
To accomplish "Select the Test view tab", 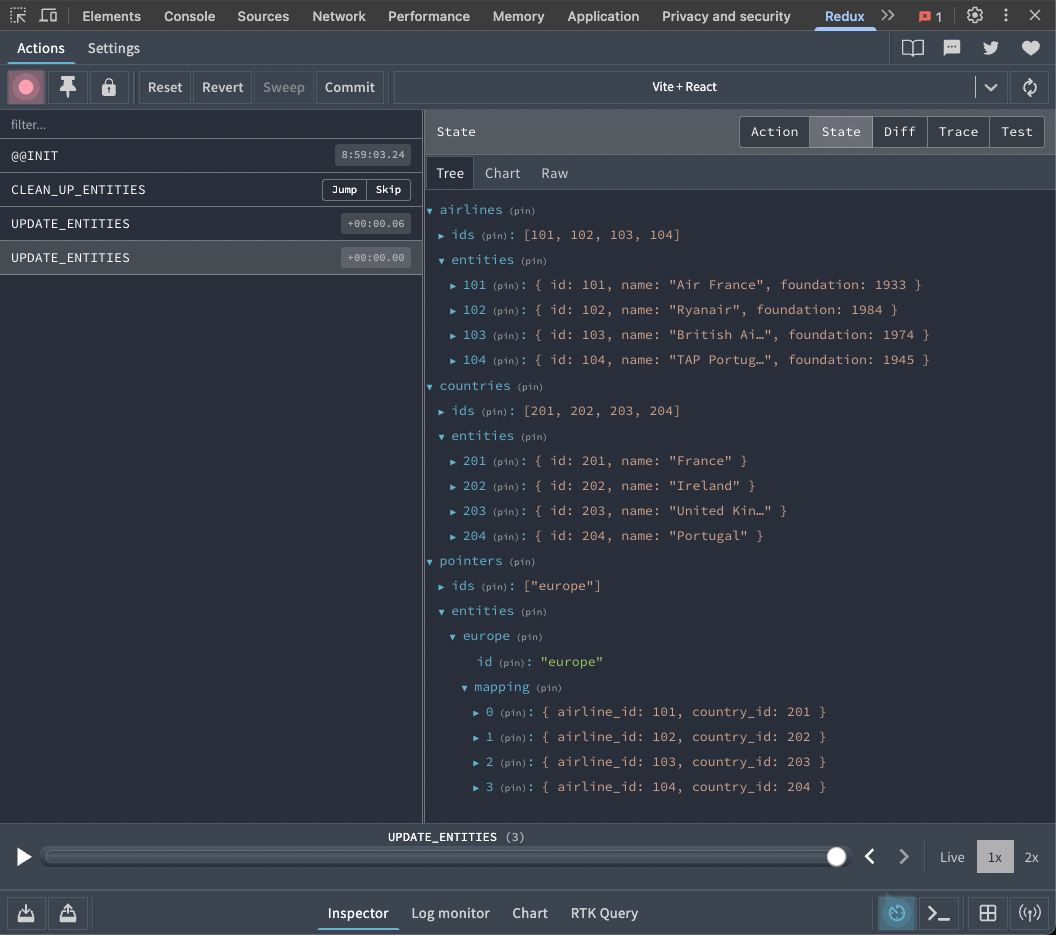I will (1016, 131).
